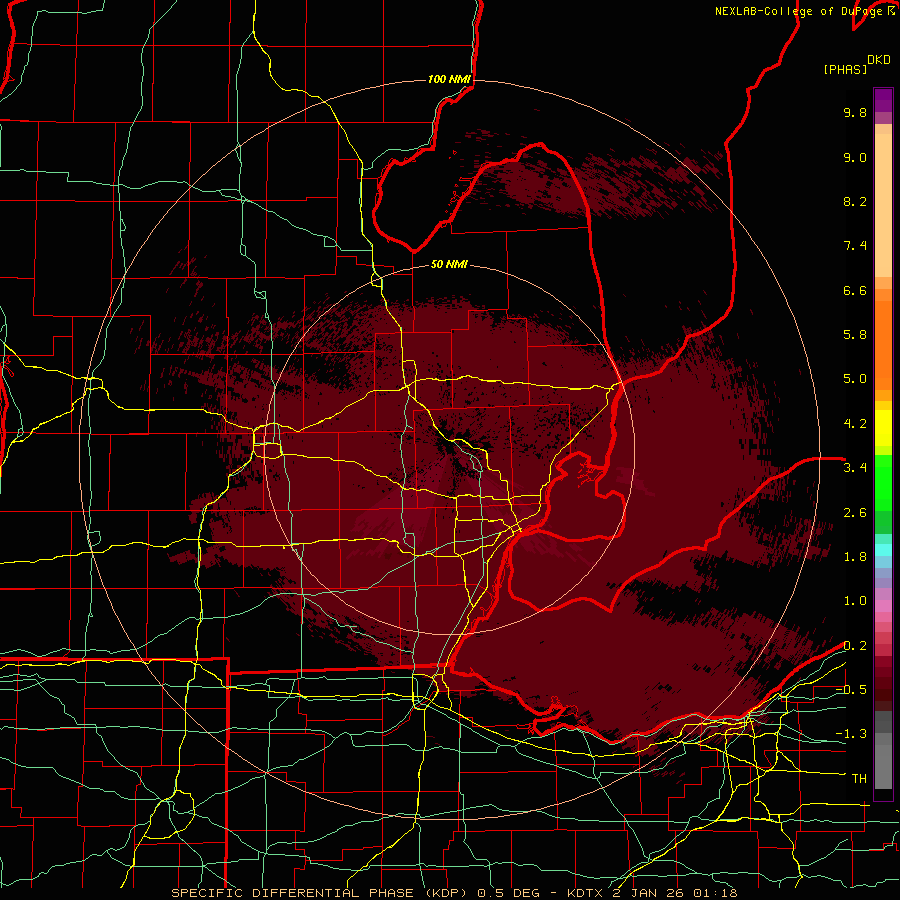
Task: Pick the yellow band on the color scale
Action: pos(883,428)
